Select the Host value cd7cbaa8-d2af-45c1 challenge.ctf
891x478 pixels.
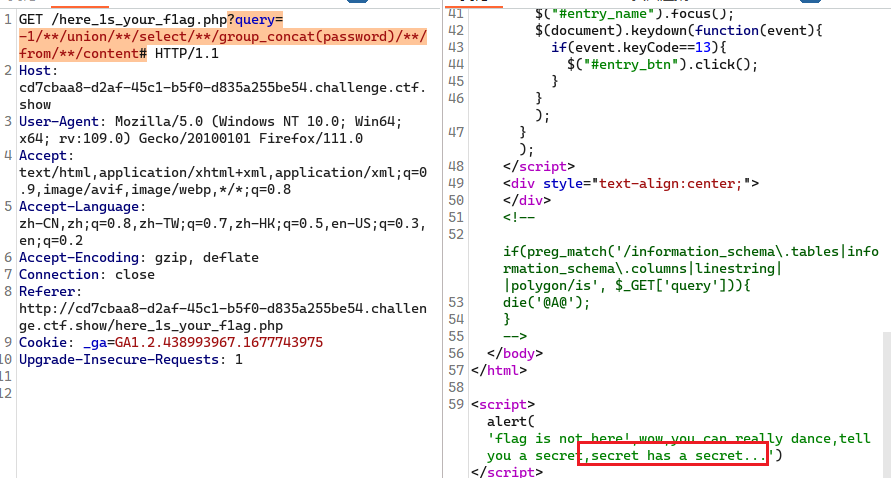click(222, 88)
